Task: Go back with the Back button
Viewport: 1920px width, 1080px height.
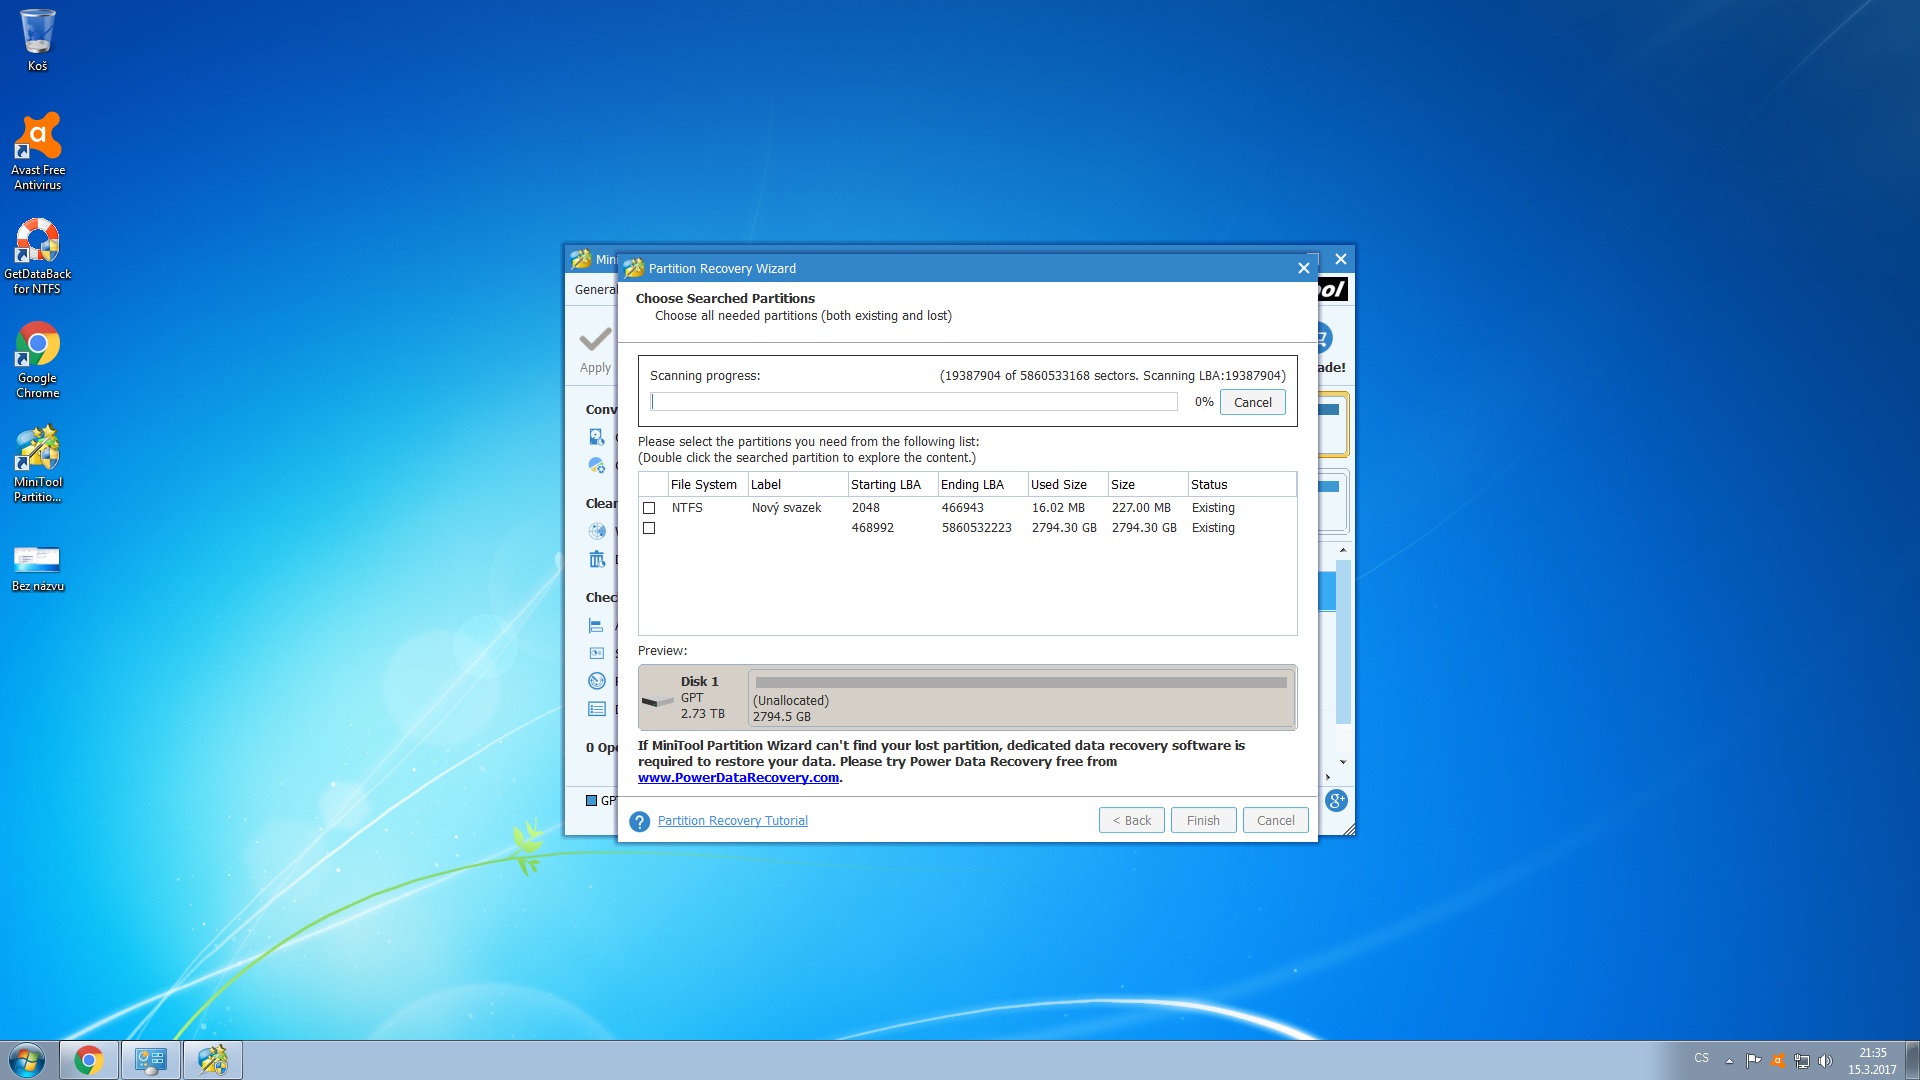Action: click(1131, 821)
